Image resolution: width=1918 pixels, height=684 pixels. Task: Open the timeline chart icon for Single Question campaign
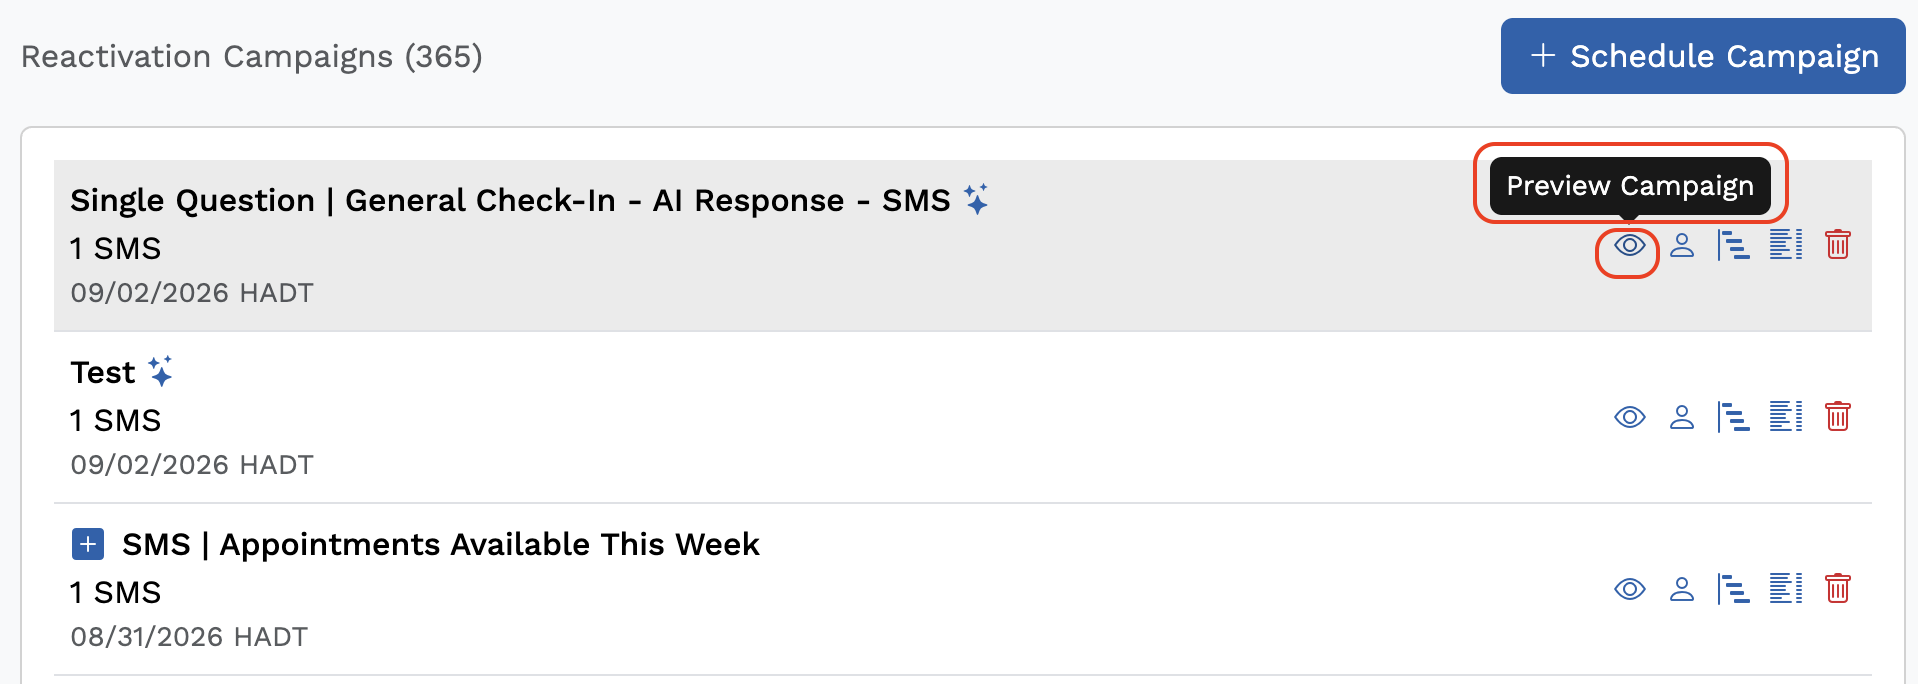[1733, 245]
